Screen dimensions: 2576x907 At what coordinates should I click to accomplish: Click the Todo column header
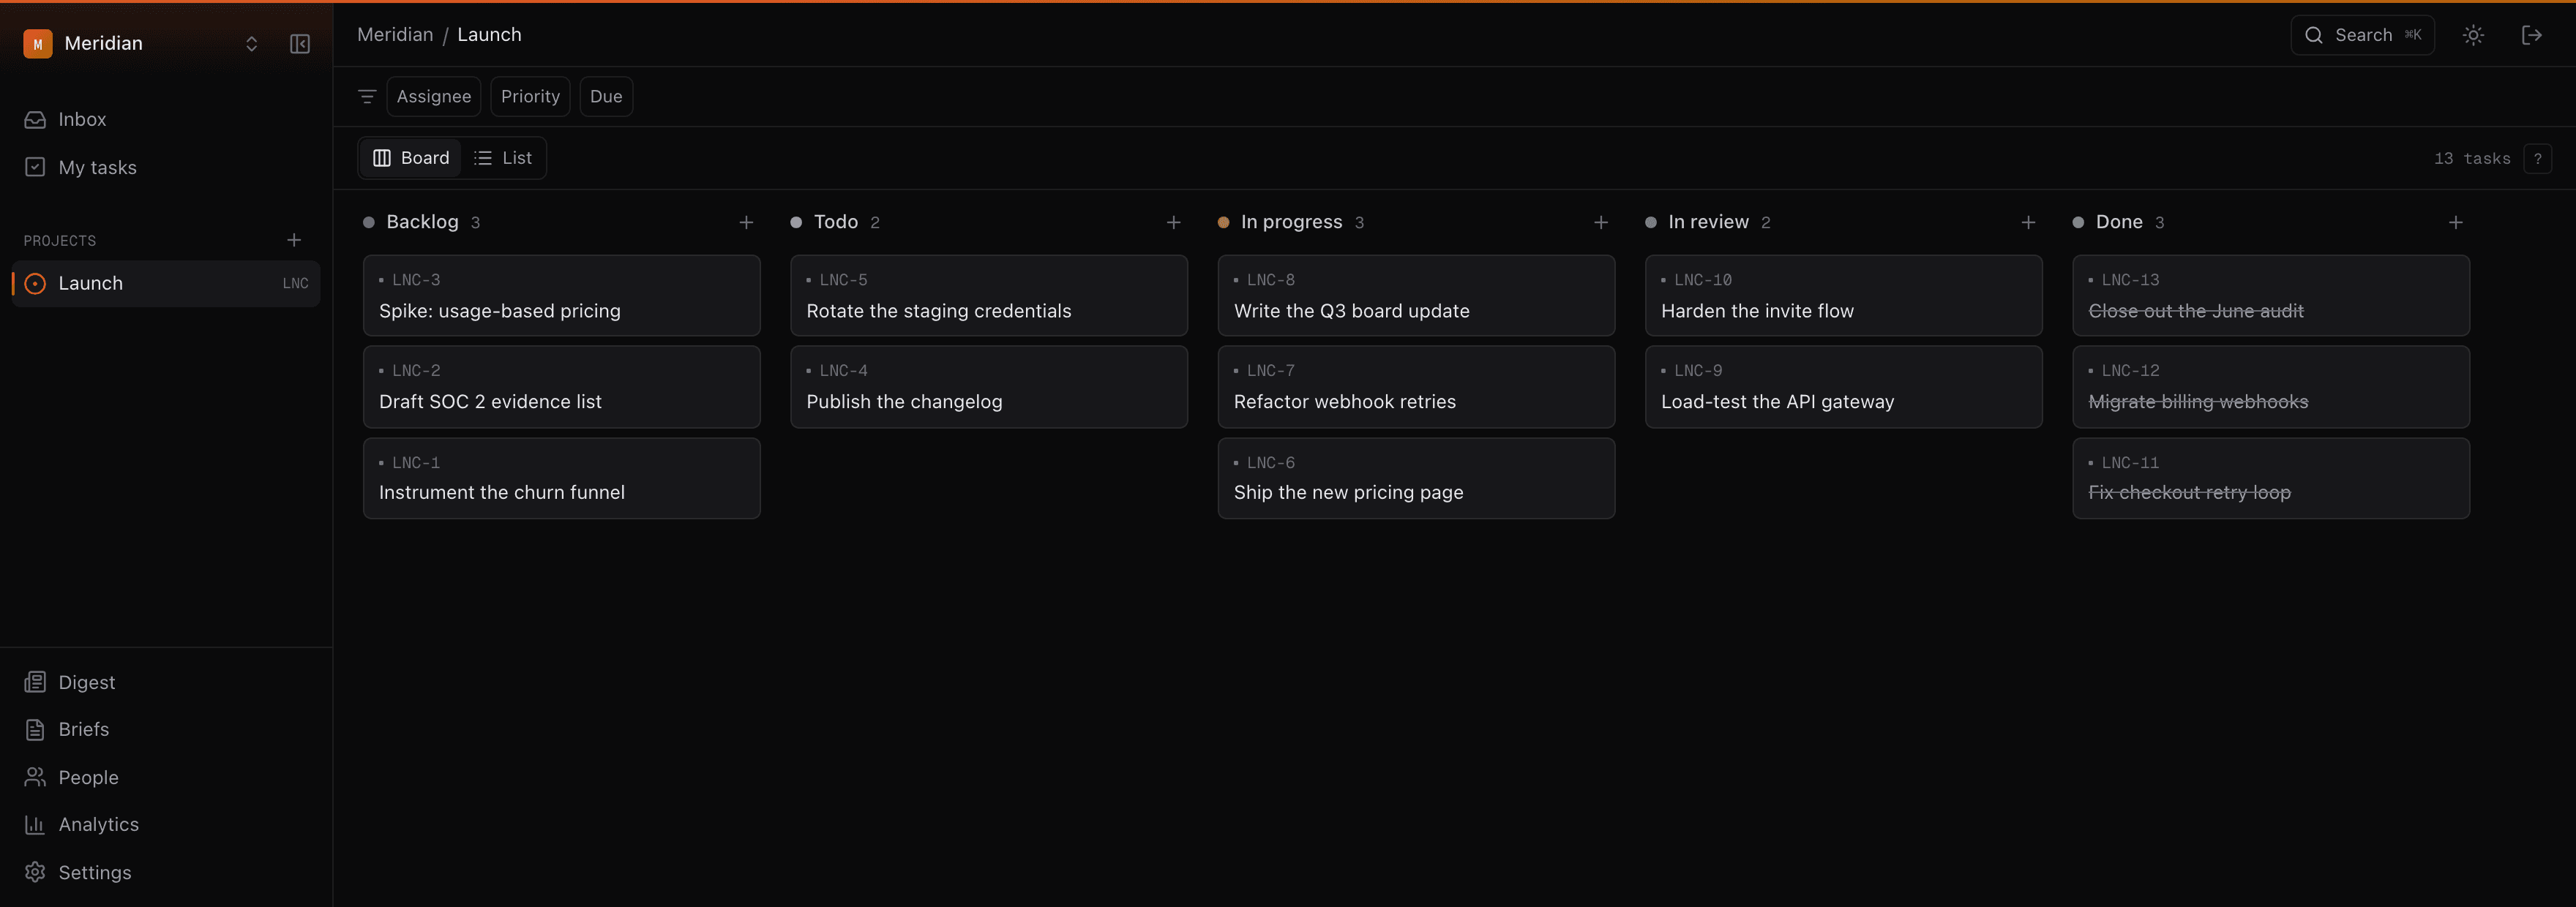(836, 222)
